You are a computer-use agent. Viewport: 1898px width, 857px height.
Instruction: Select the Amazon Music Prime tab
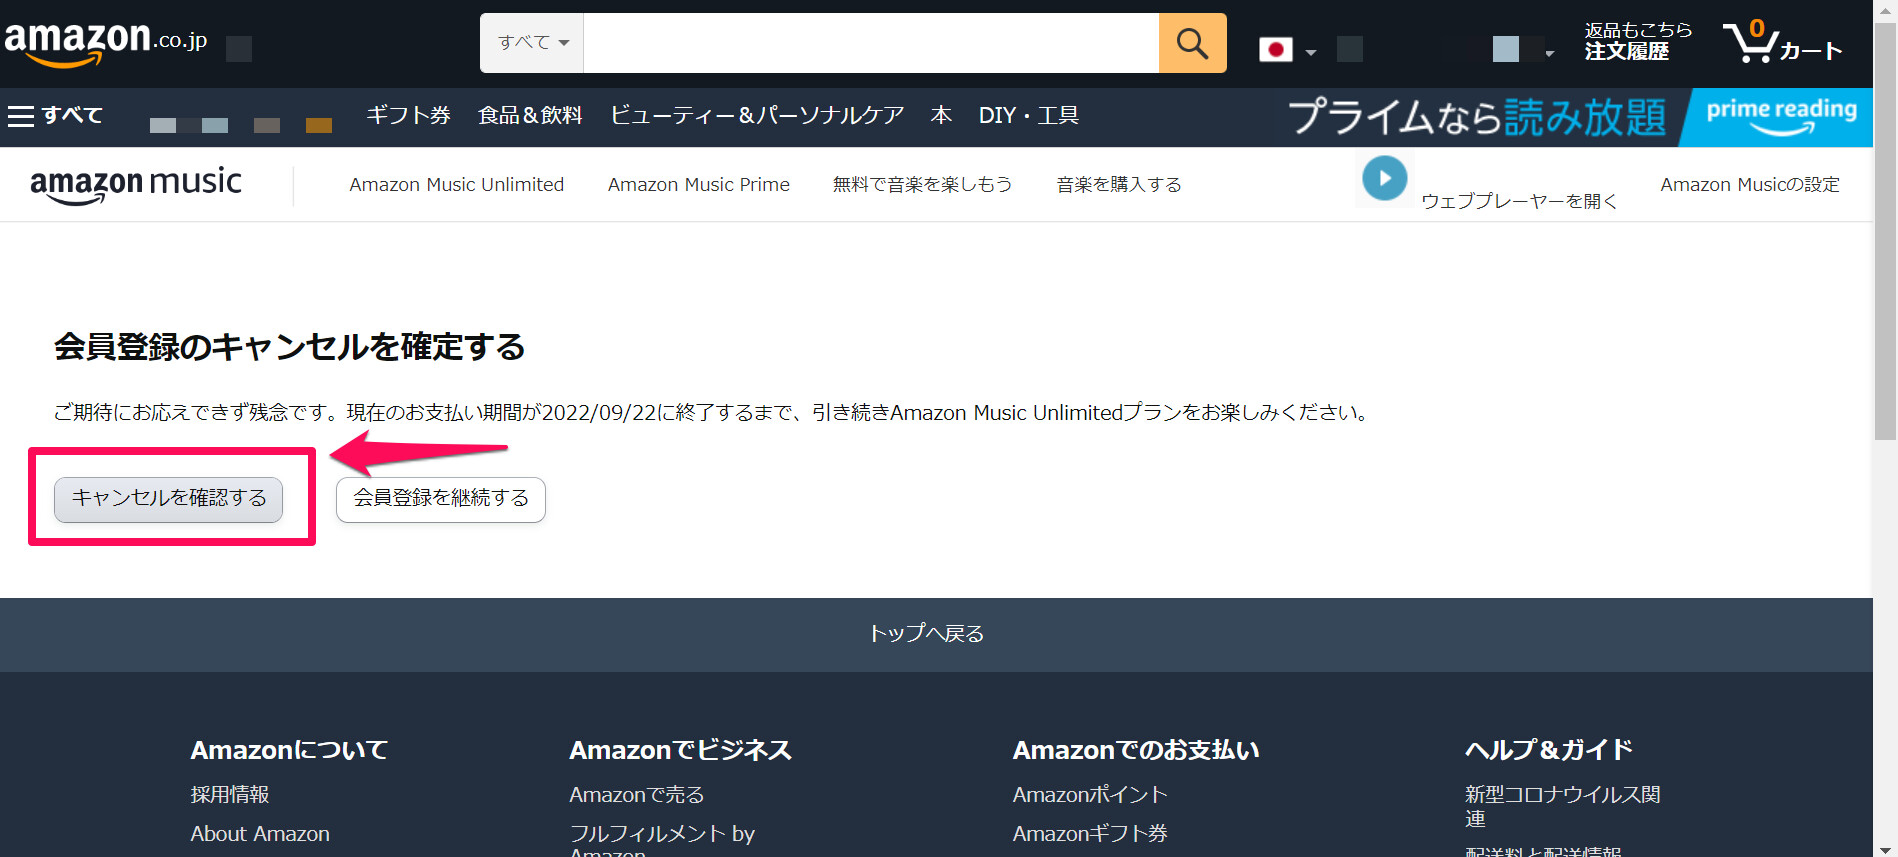pyautogui.click(x=698, y=185)
